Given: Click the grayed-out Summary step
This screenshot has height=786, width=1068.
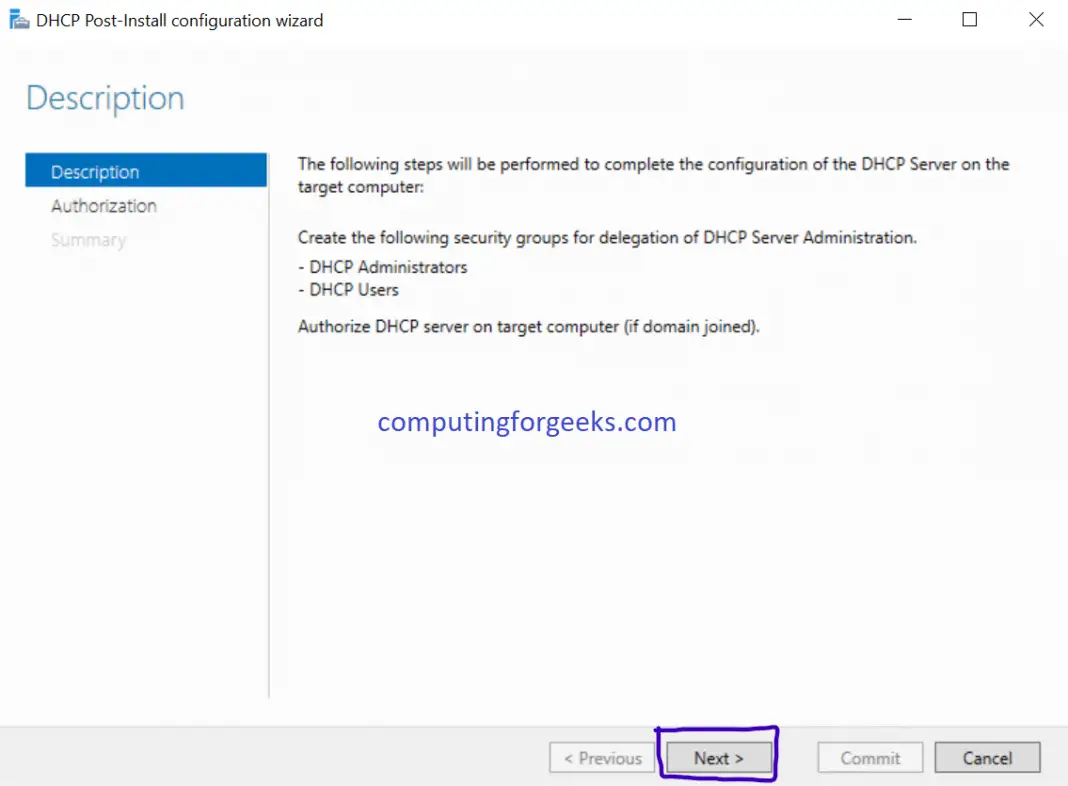Looking at the screenshot, I should (88, 240).
